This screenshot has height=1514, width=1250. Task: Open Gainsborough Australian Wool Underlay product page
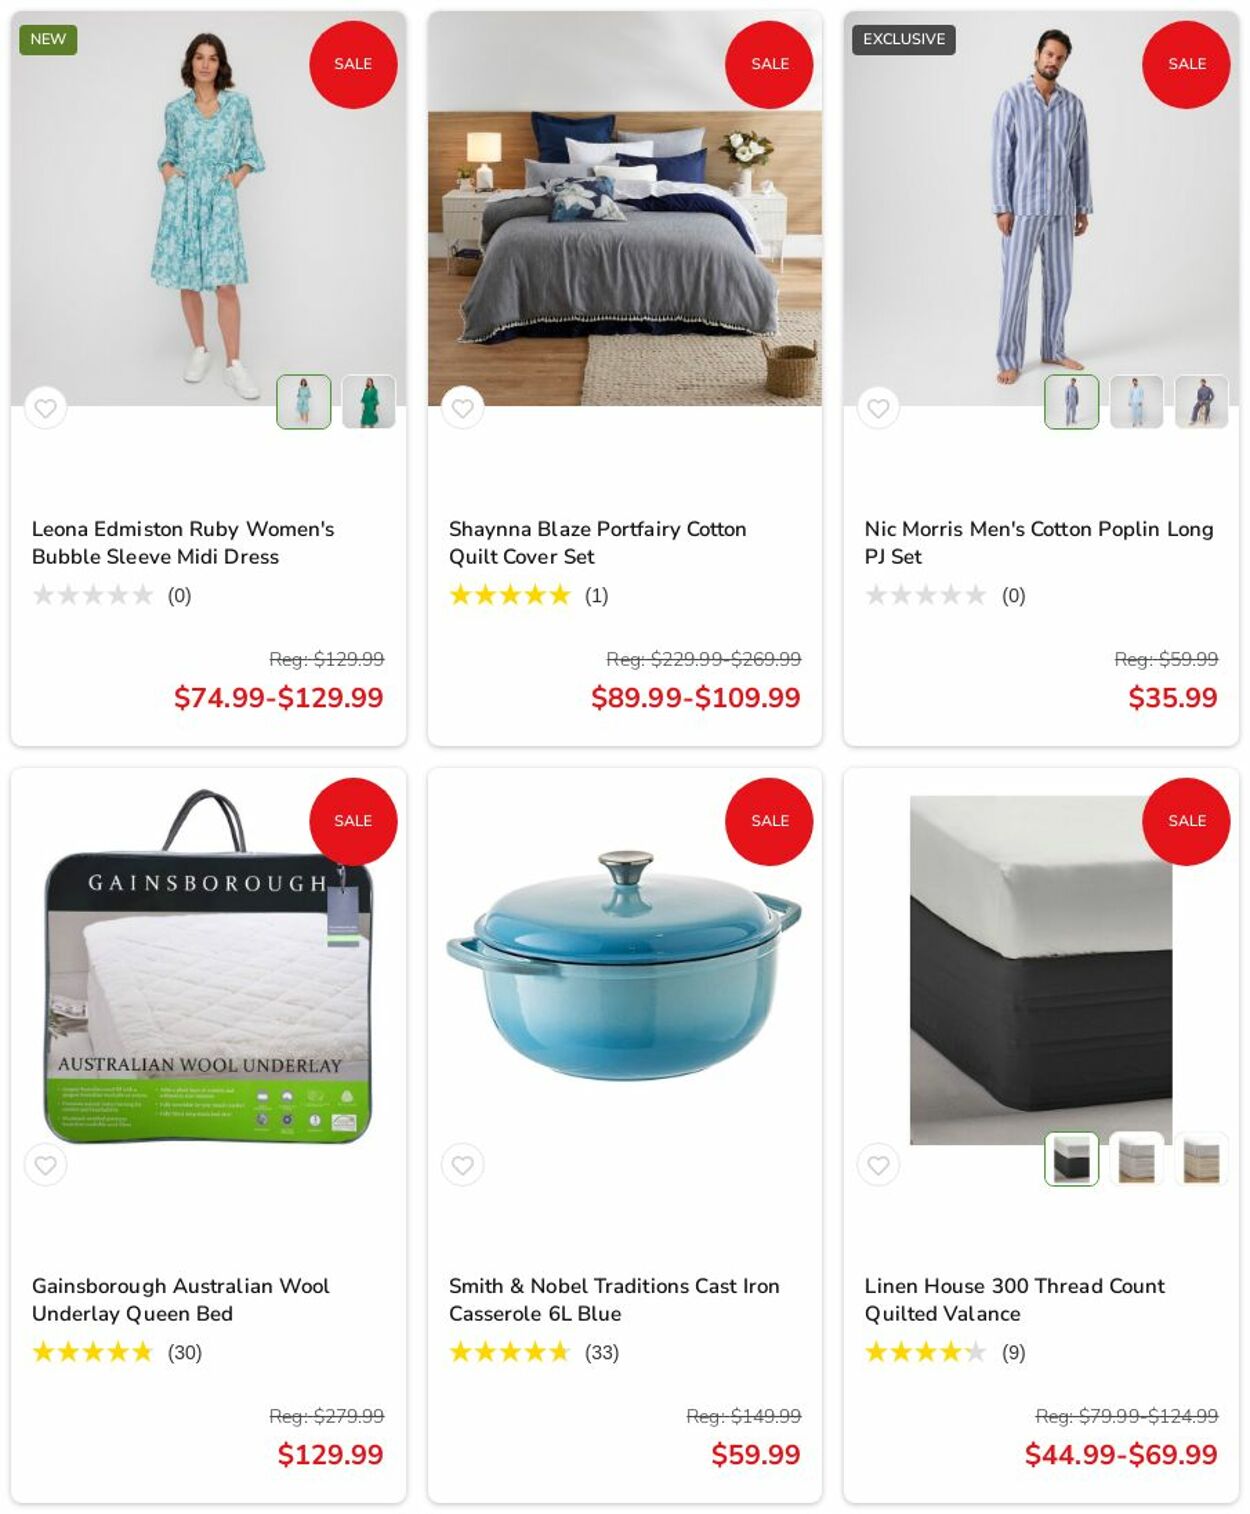(x=180, y=1299)
